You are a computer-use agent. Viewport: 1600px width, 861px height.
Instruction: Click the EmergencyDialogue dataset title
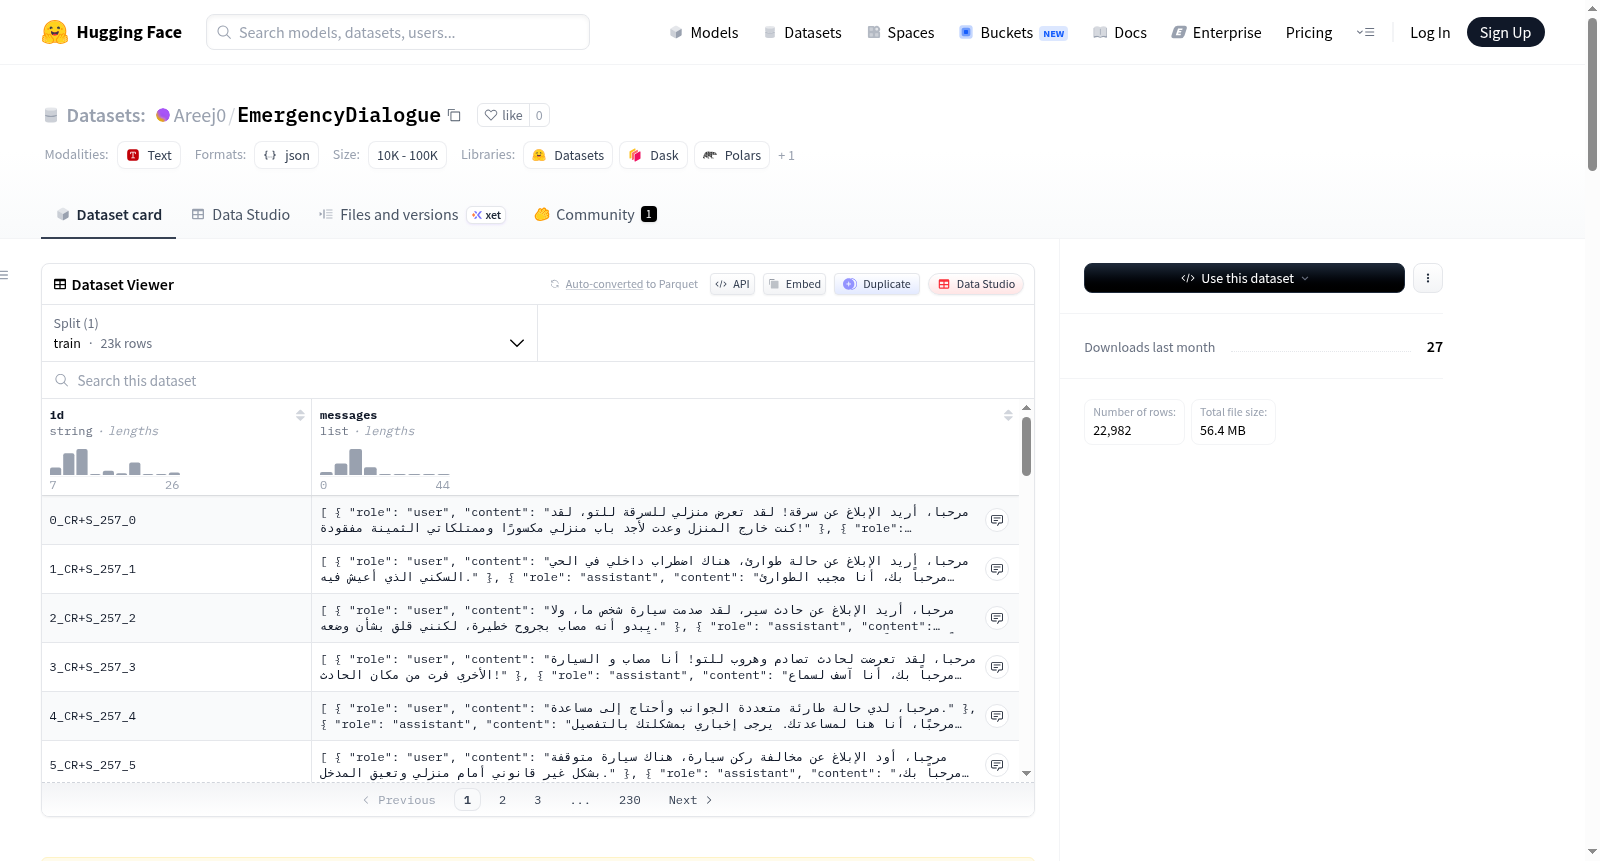(x=339, y=115)
